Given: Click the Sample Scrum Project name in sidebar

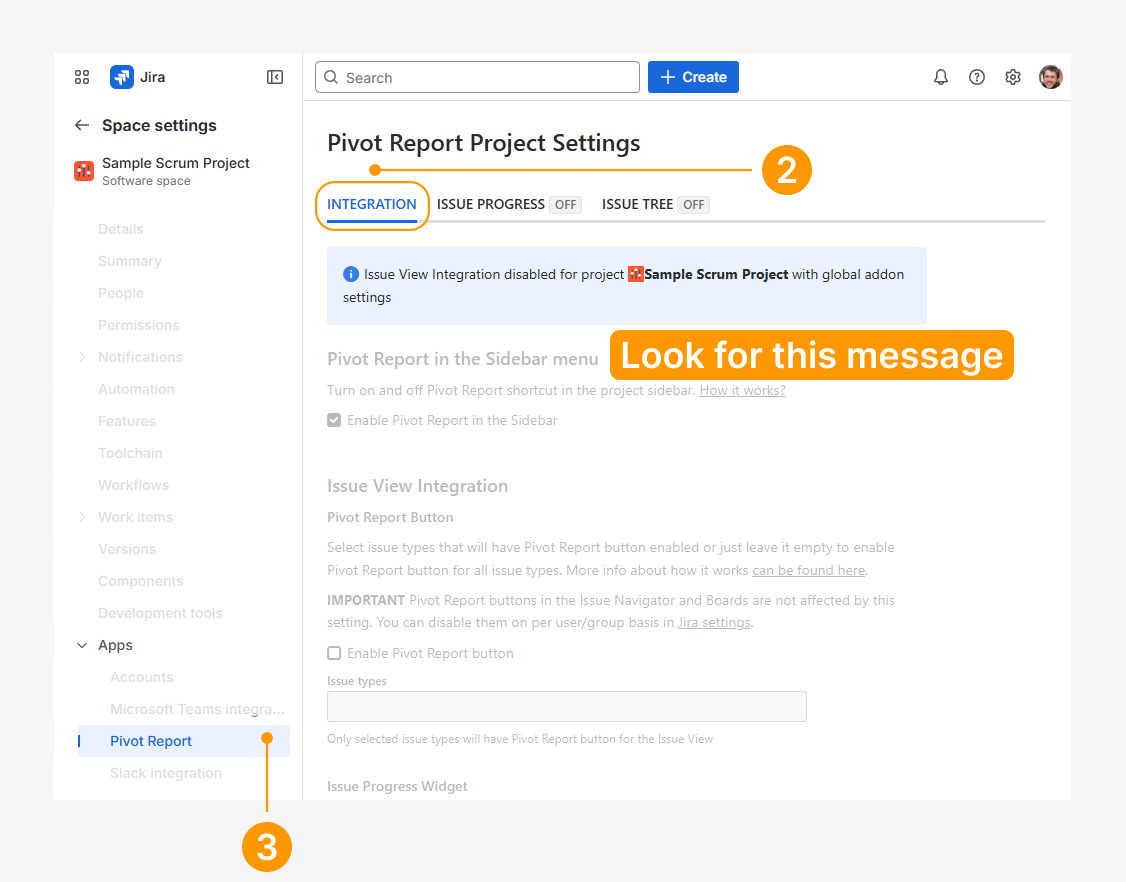Looking at the screenshot, I should point(176,163).
